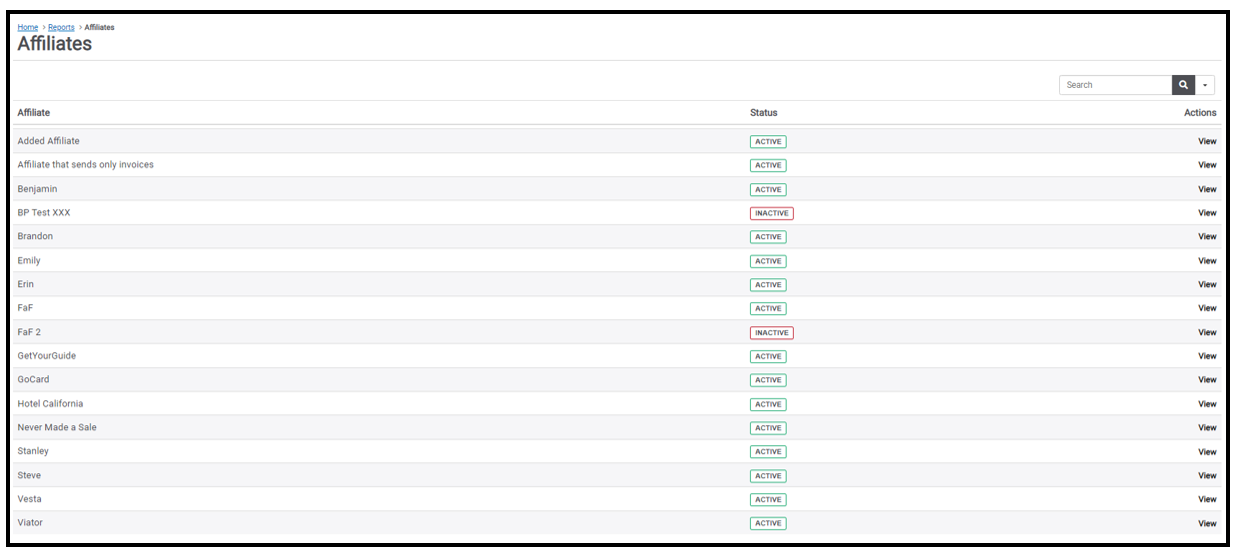The image size is (1236, 556).
Task: Click the ACTIVE badge for Benjamin
Action: pos(768,189)
